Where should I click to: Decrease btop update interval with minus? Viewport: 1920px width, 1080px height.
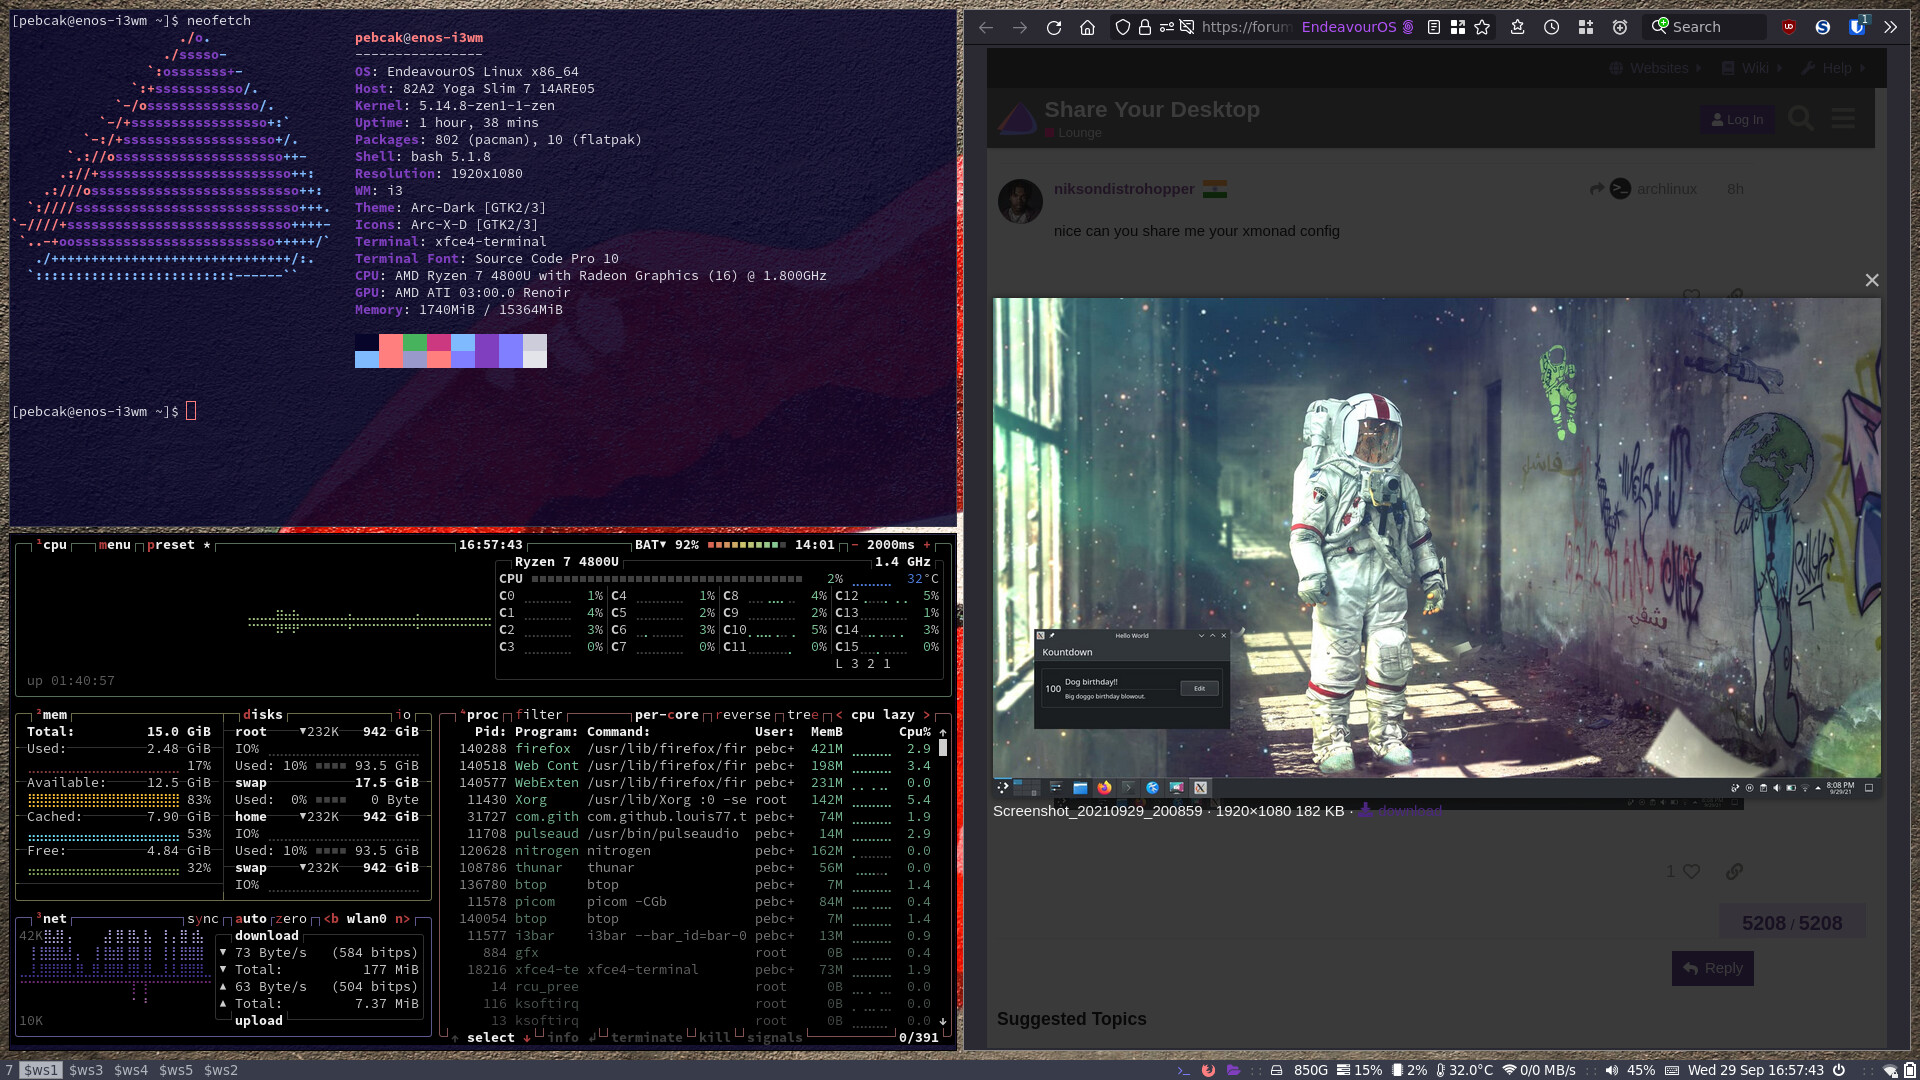click(x=855, y=545)
